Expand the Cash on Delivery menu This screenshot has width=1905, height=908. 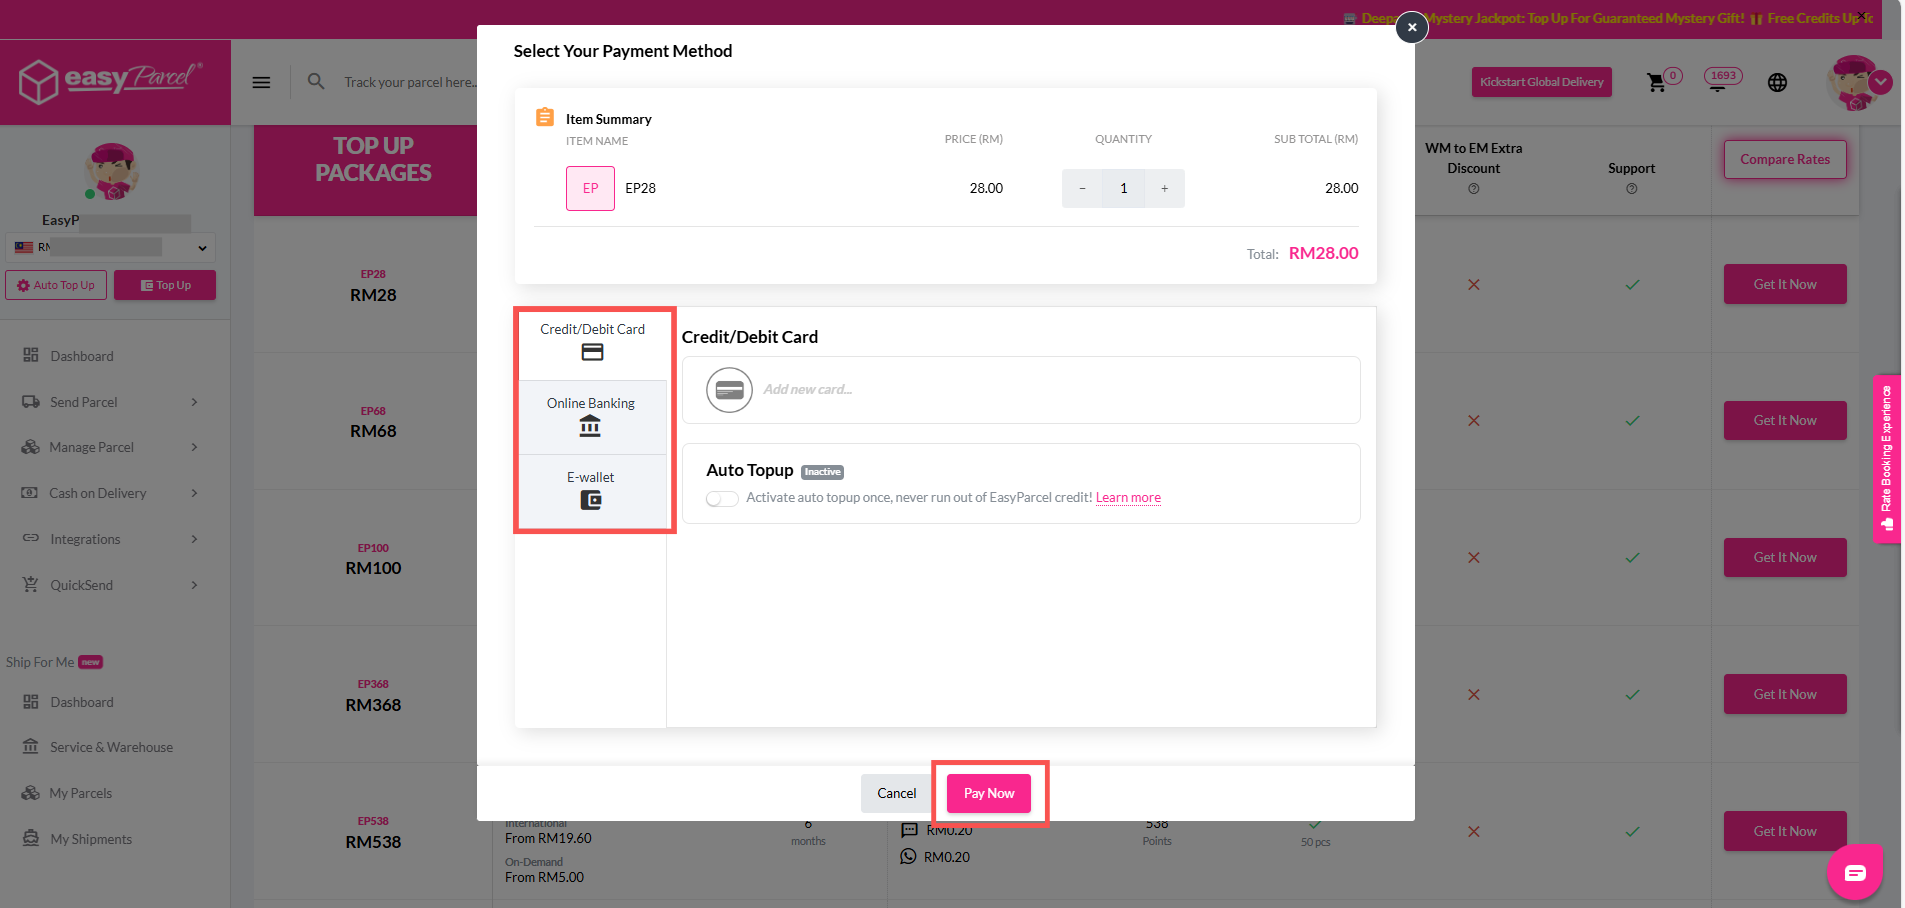110,493
